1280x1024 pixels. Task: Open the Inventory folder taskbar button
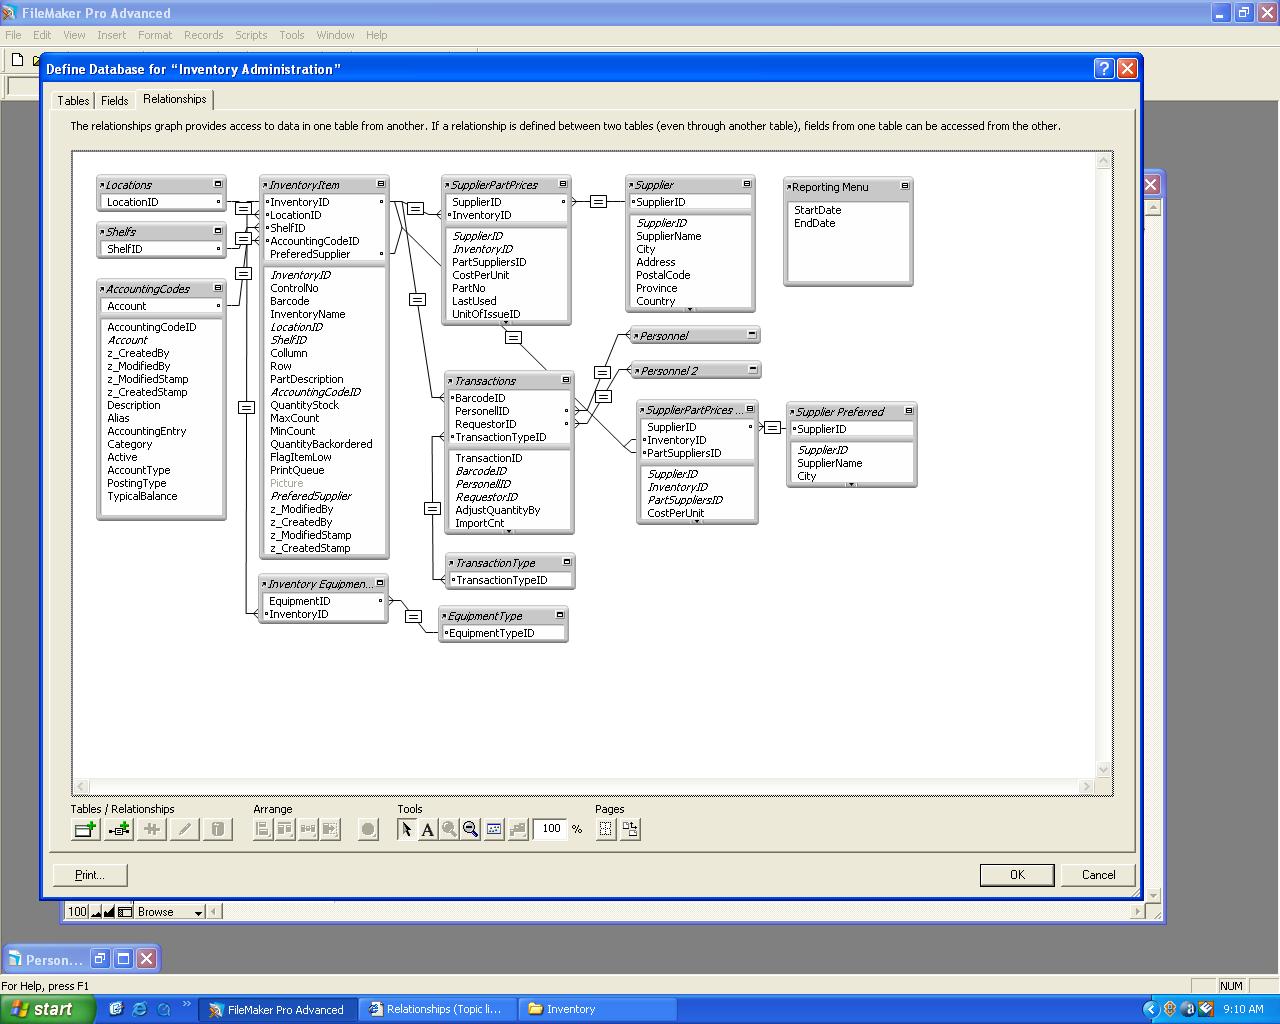click(598, 1009)
